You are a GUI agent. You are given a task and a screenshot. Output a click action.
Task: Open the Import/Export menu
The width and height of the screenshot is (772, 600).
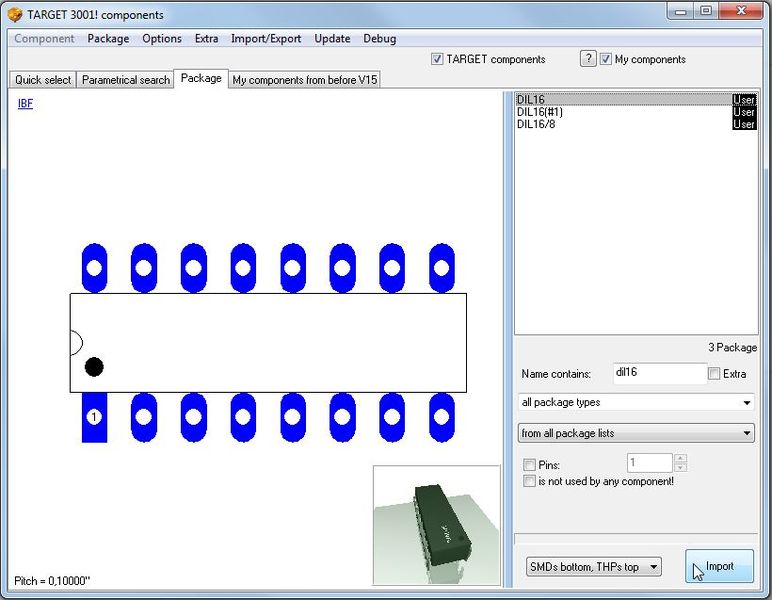pos(266,38)
